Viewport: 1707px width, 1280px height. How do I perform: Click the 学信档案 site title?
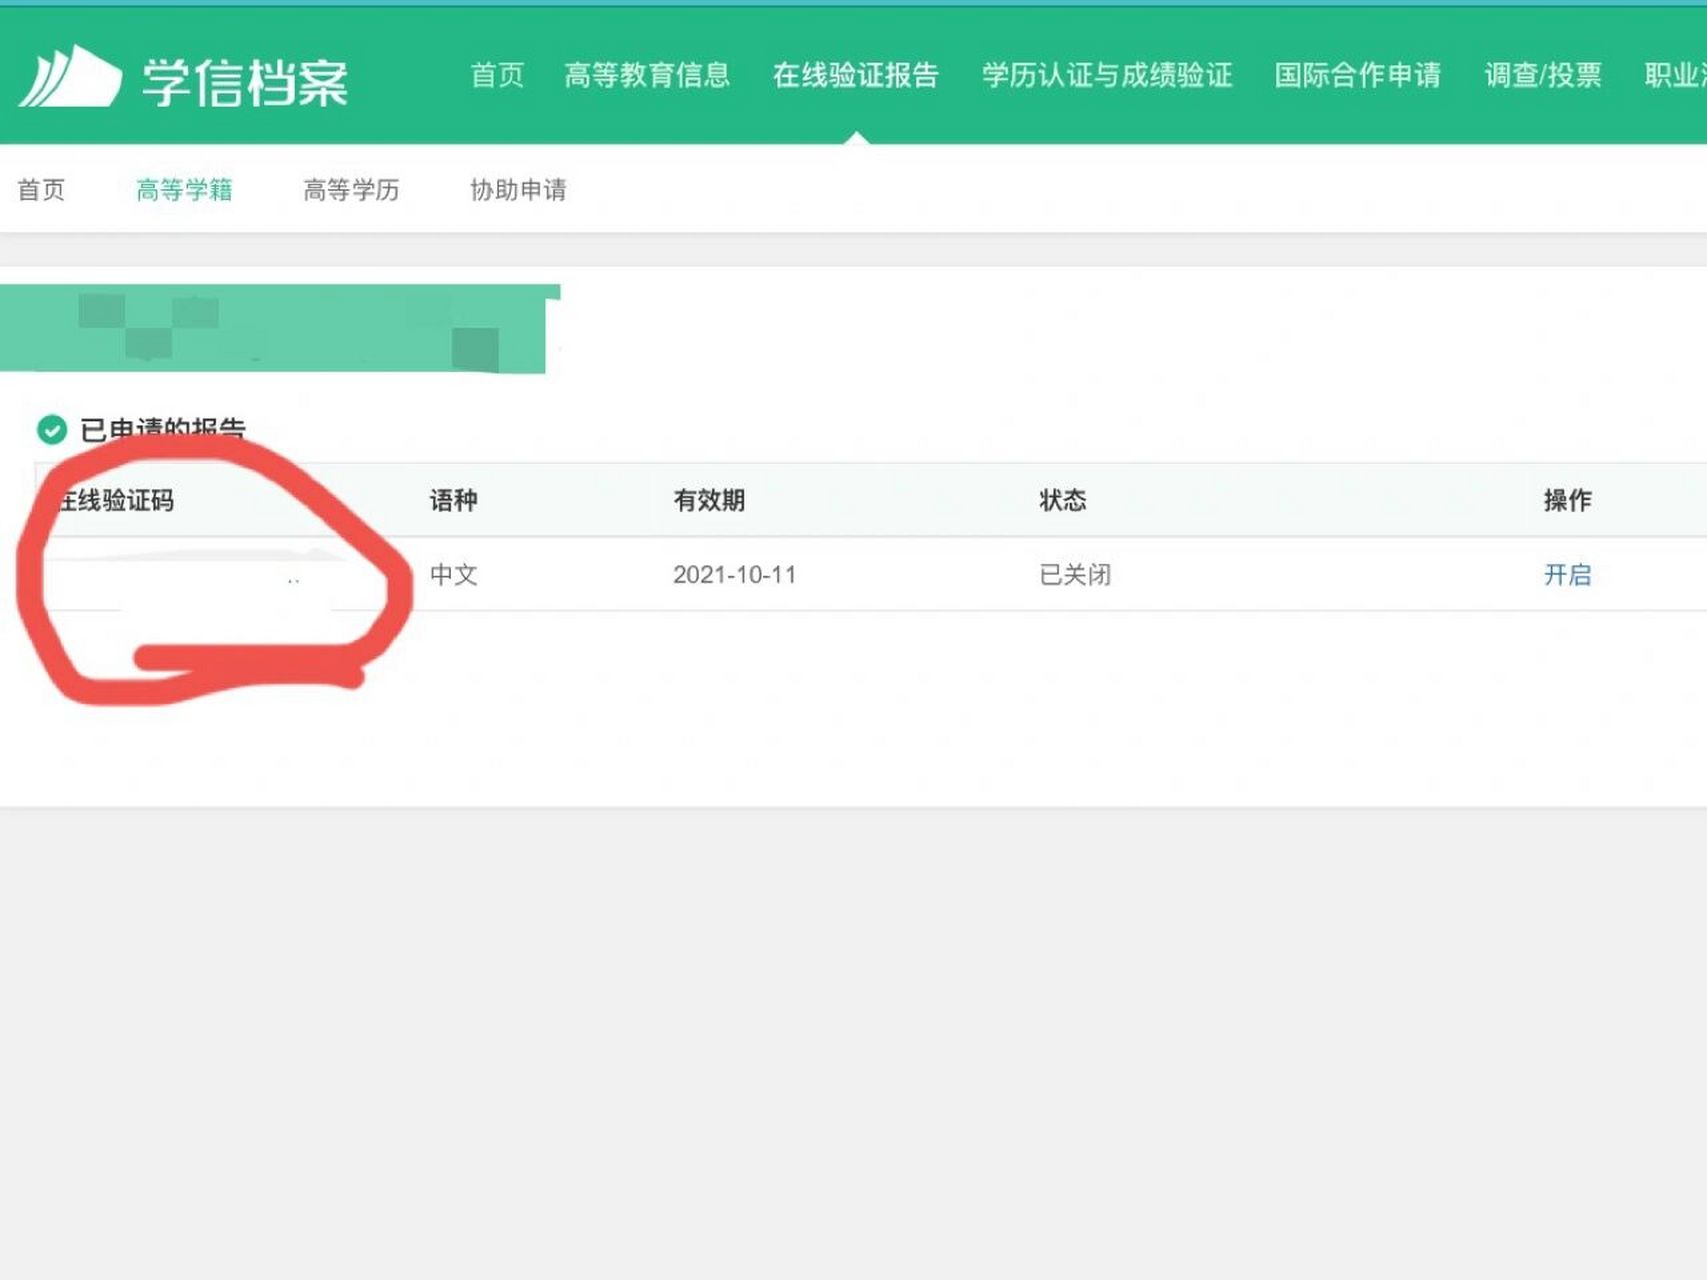point(245,83)
